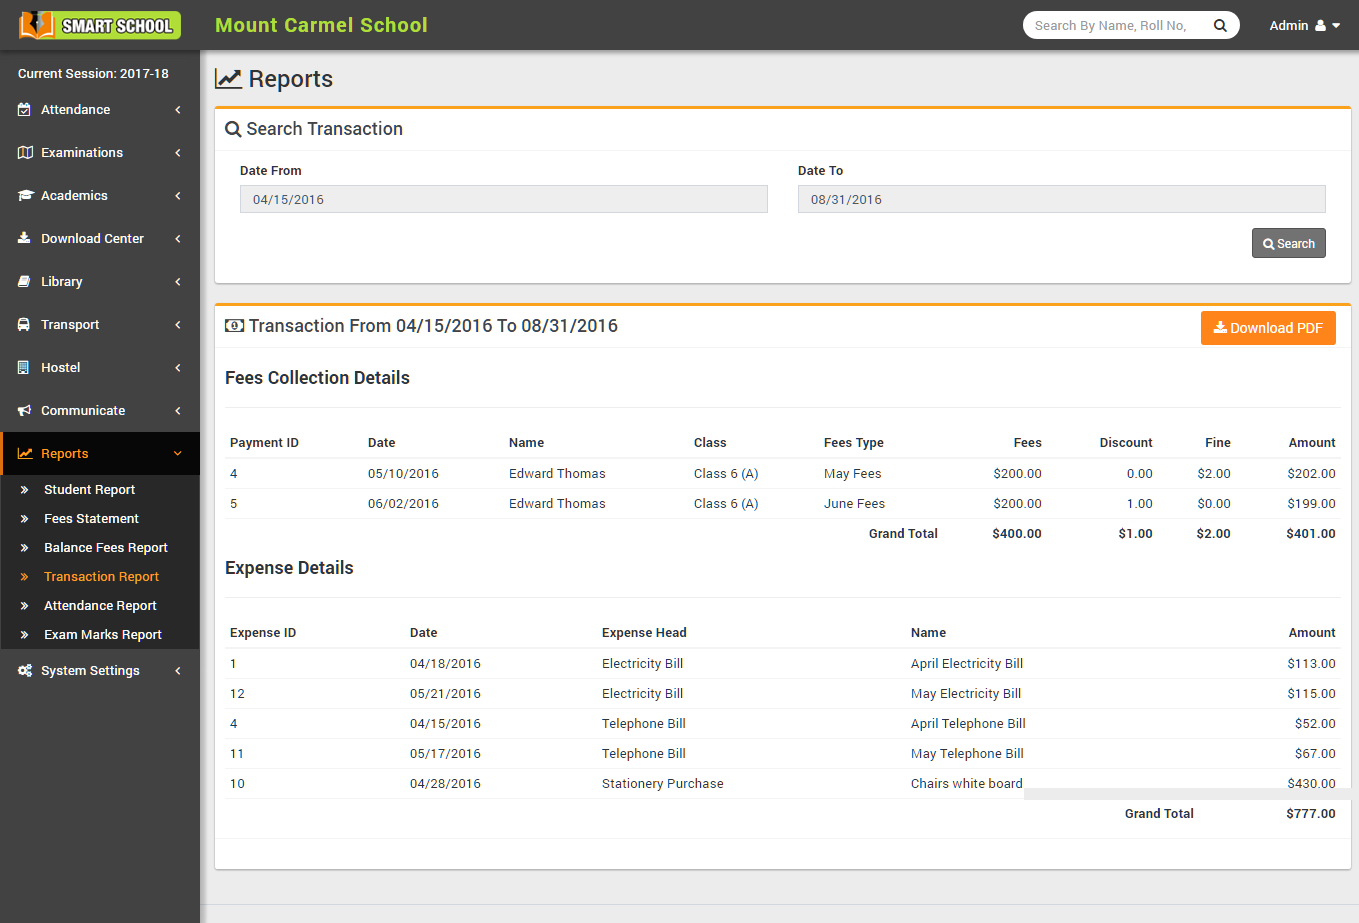The width and height of the screenshot is (1359, 923).
Task: Open Balance Fees Report page
Action: pyautogui.click(x=105, y=548)
